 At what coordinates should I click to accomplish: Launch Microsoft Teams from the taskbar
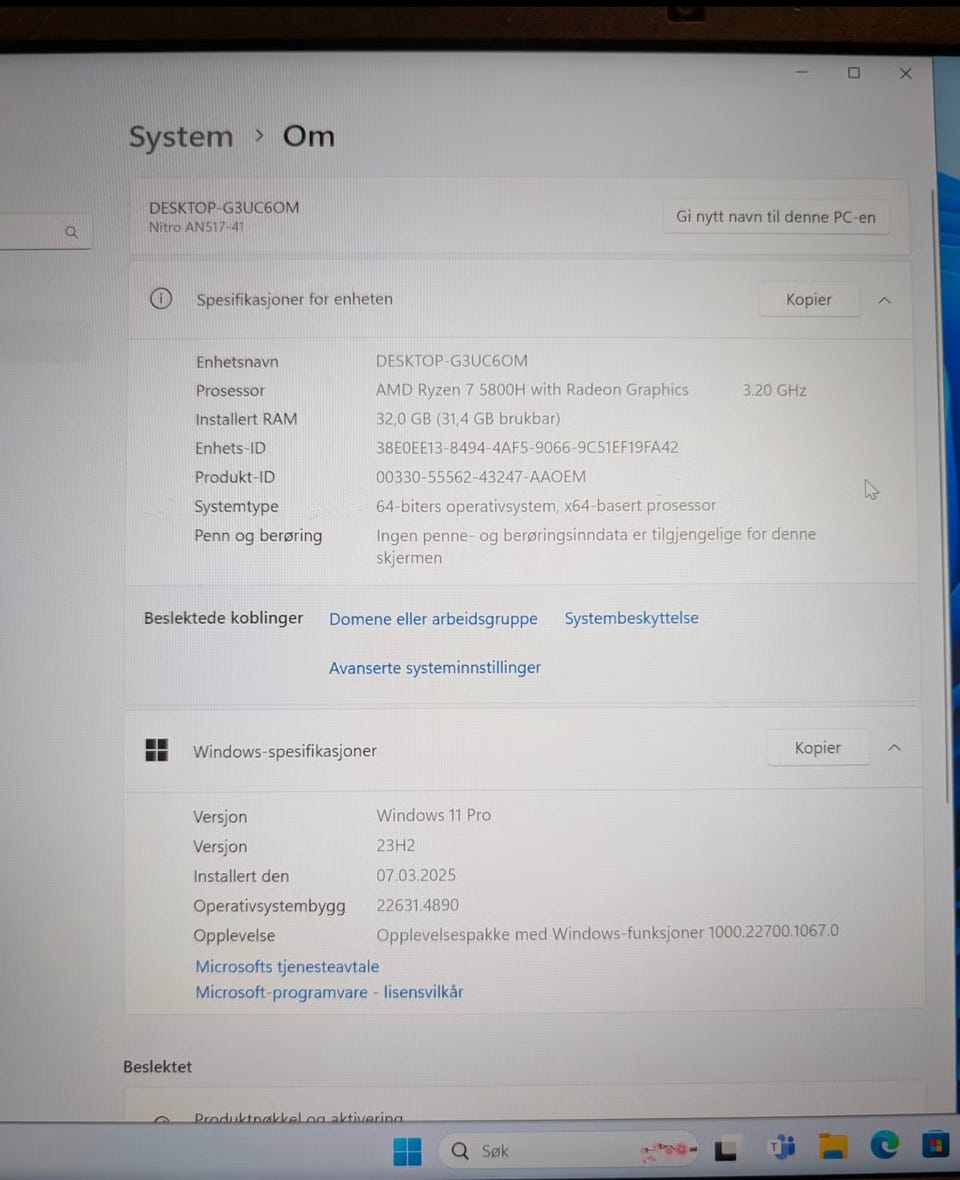(782, 1147)
